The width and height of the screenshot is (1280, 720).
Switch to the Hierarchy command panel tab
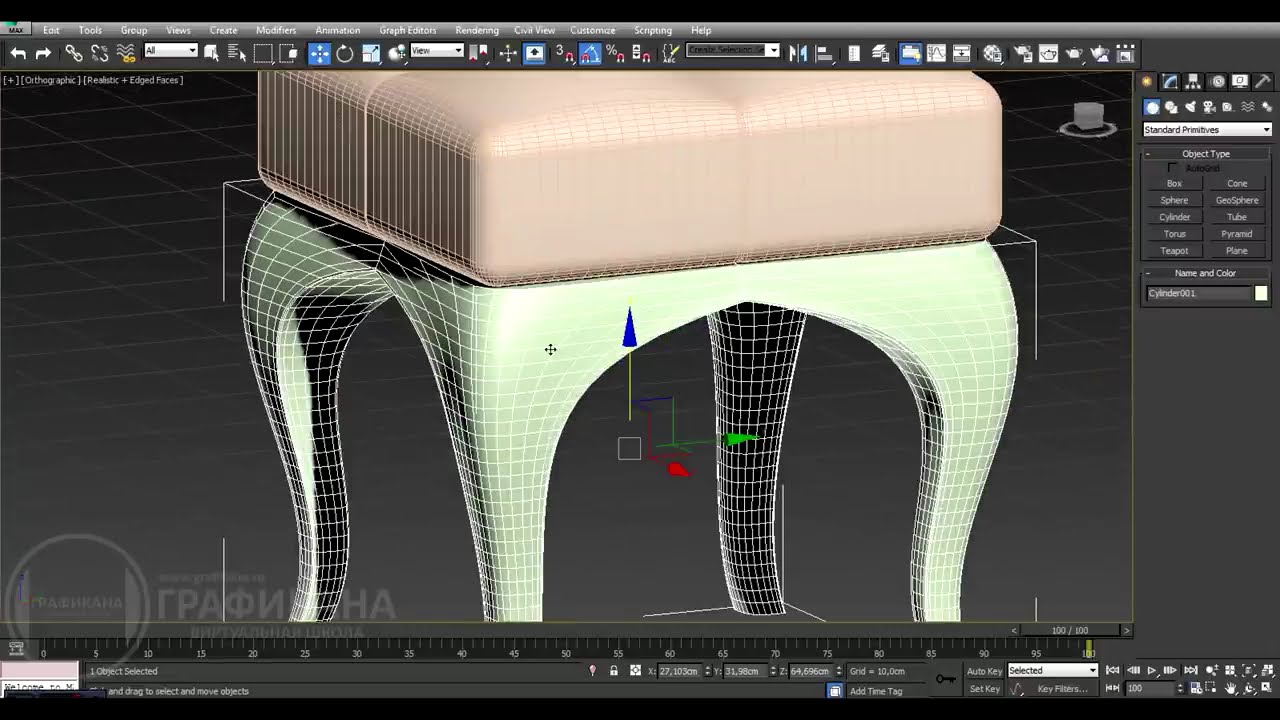pyautogui.click(x=1194, y=82)
